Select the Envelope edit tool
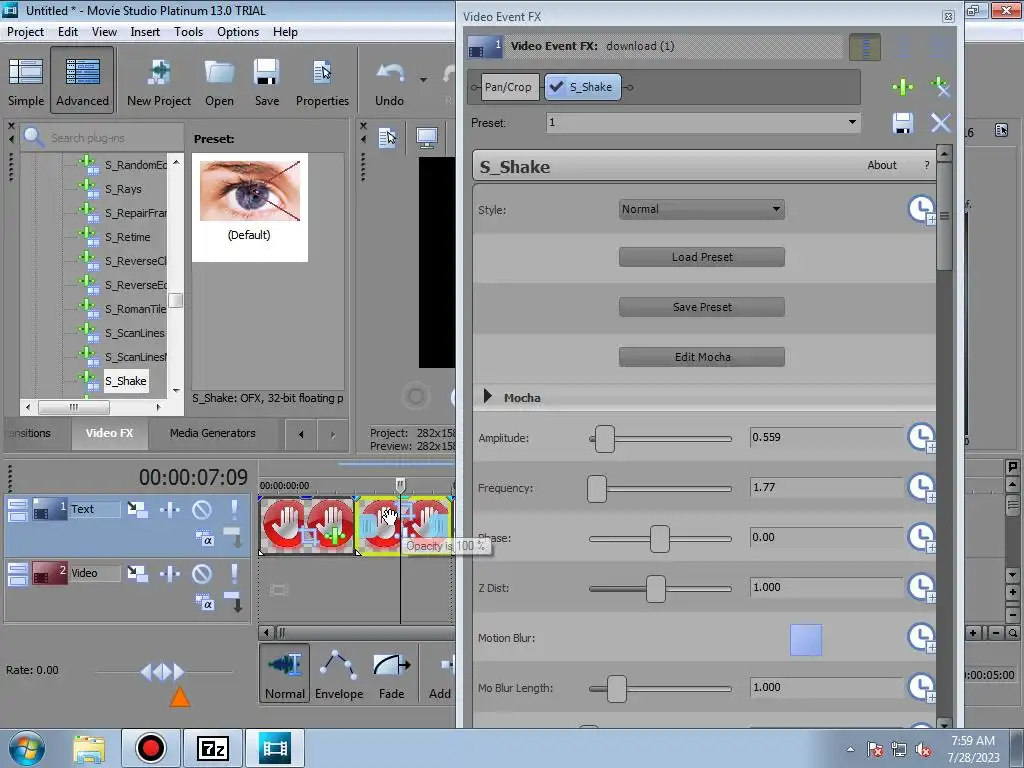This screenshot has width=1024, height=768. point(339,673)
